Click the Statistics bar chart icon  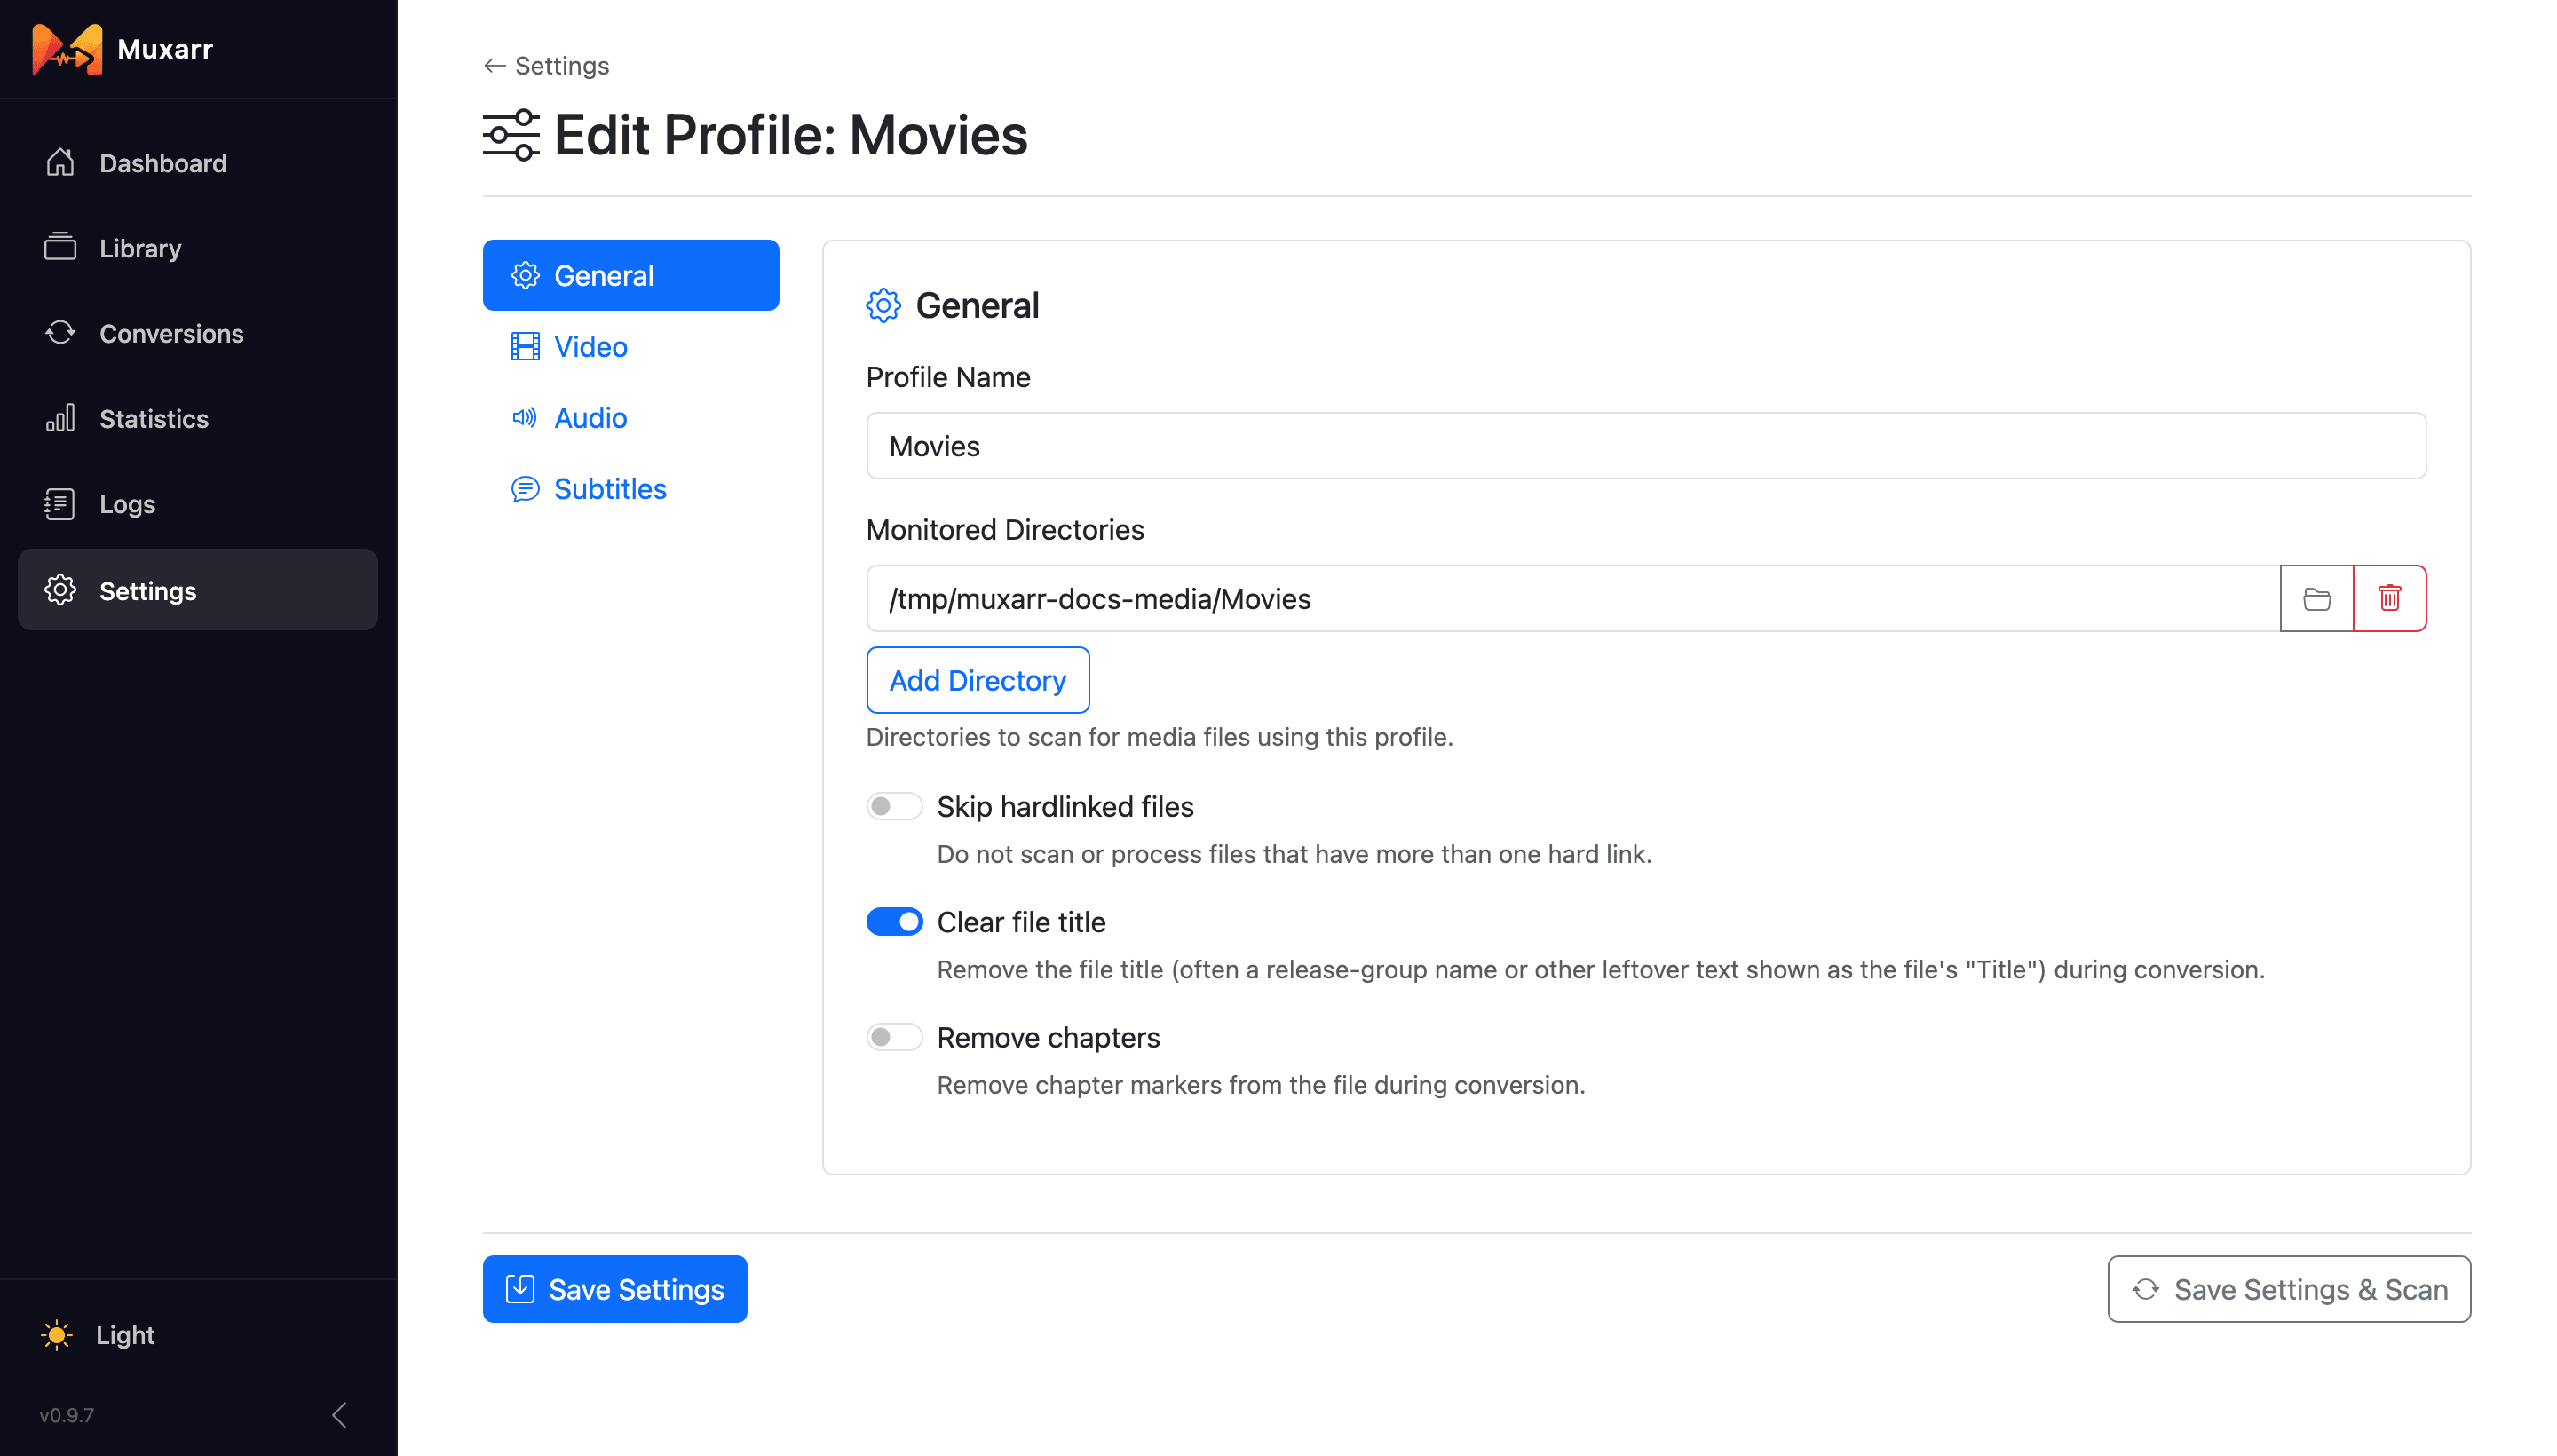tap(60, 418)
